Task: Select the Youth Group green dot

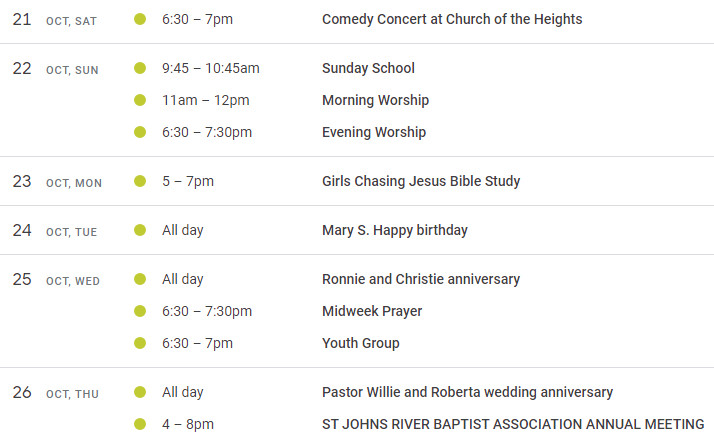Action: tap(140, 343)
